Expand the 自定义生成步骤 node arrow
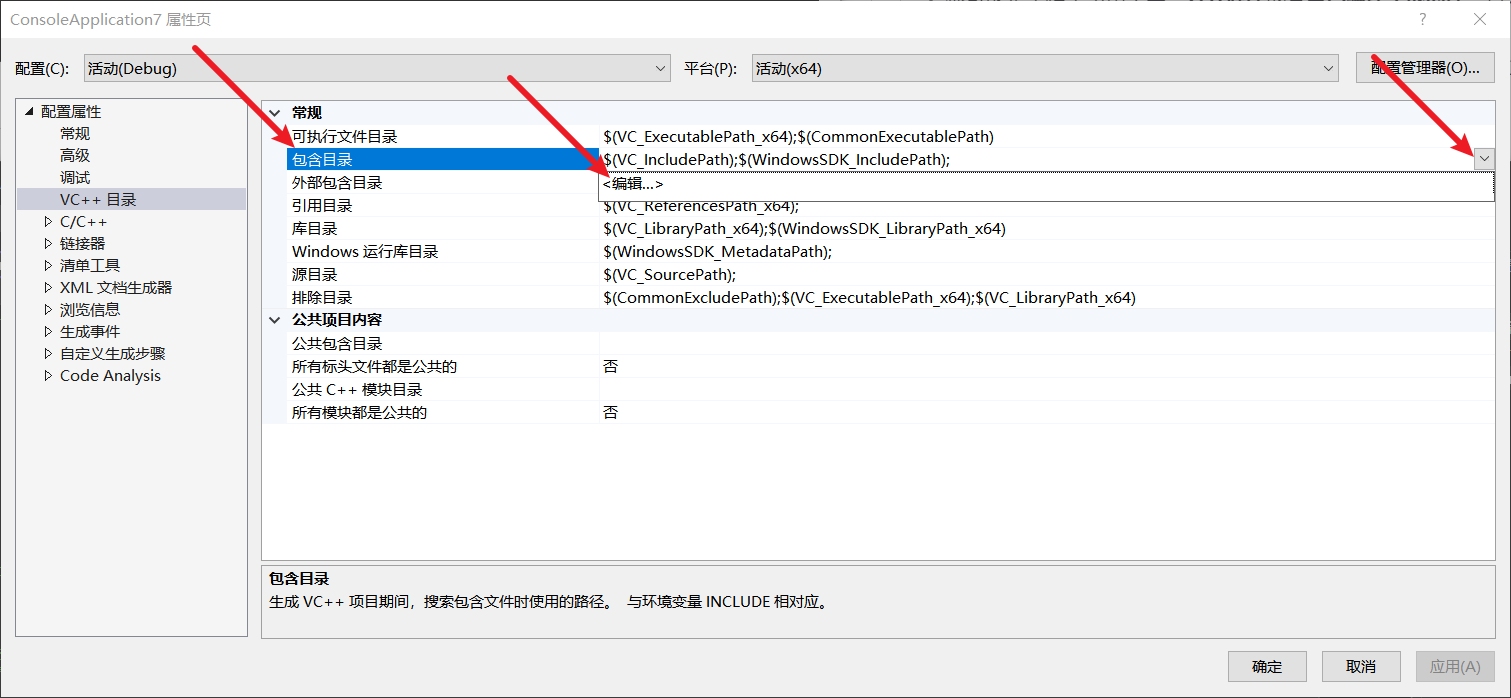This screenshot has height=698, width=1511. coord(48,353)
